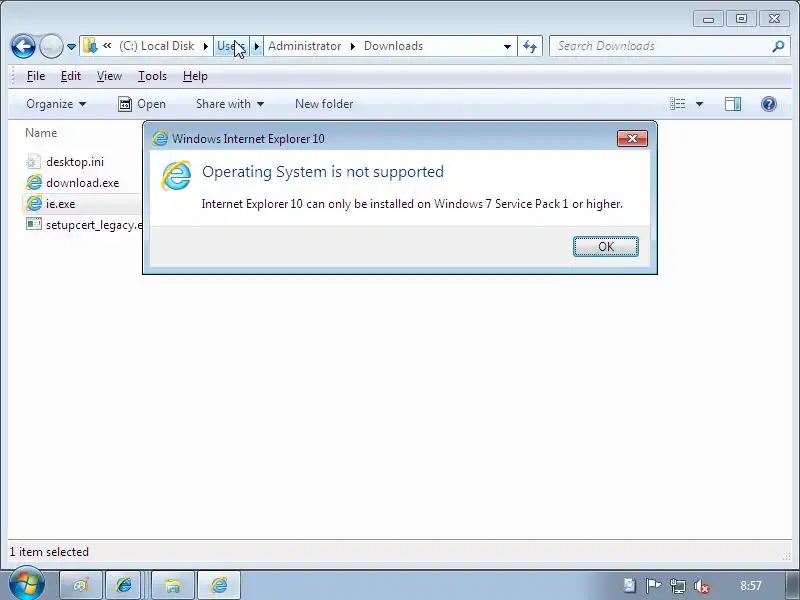Open Internet Explorer from pinned taskbar
This screenshot has width=800, height=600.
tap(124, 585)
